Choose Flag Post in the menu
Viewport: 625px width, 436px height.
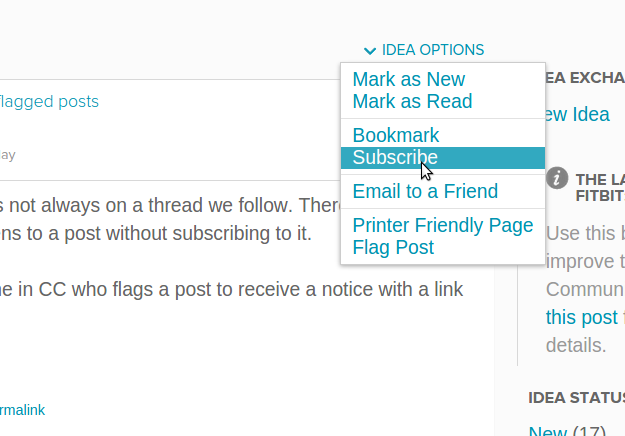(x=393, y=247)
